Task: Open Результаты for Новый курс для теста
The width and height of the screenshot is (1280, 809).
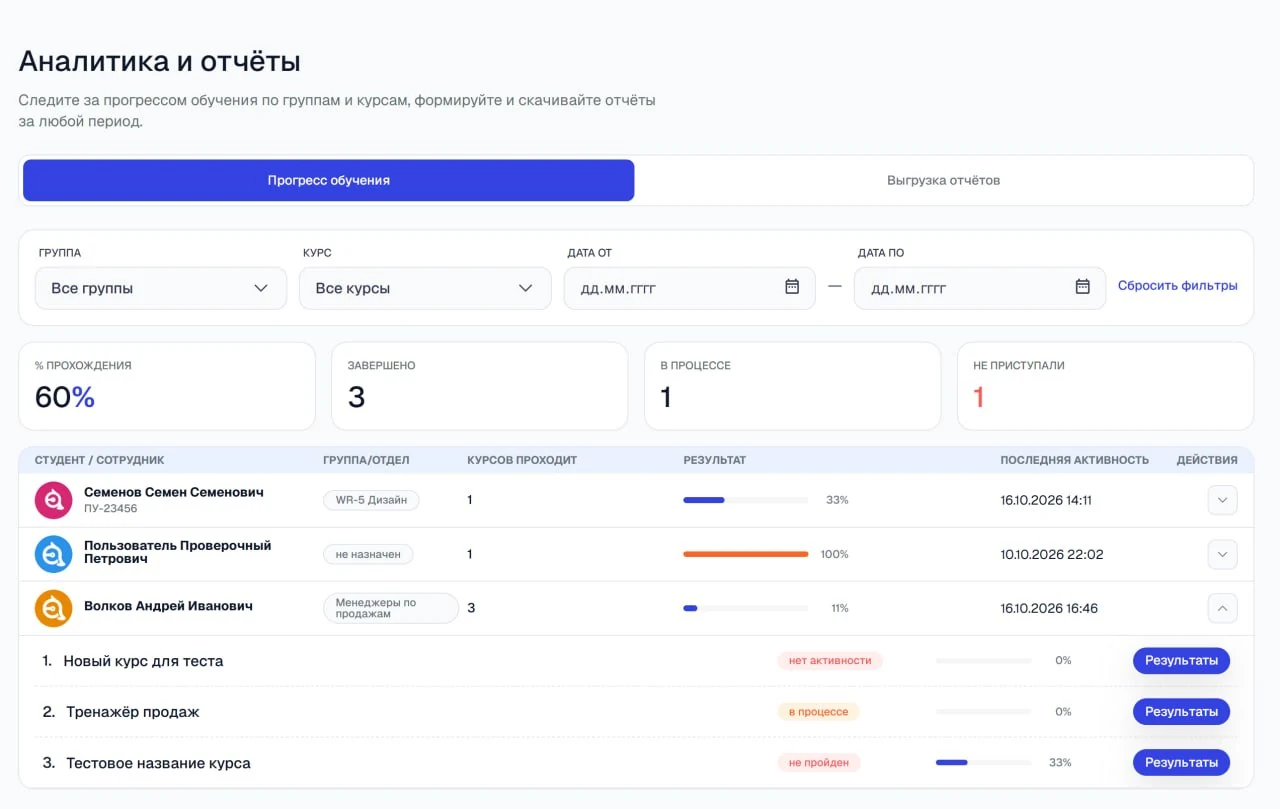Action: click(1181, 660)
